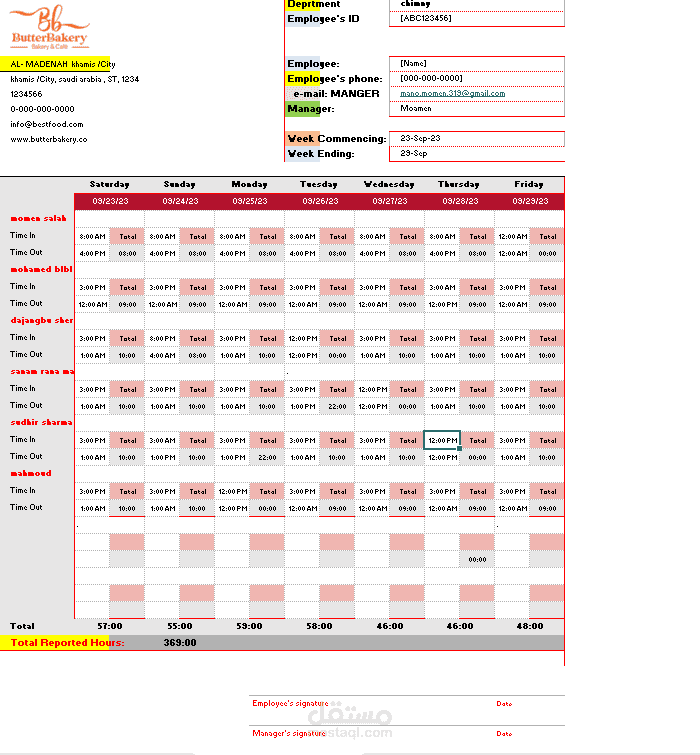Screen dimensions: 700x755
Task: Click sanam rana's Tuesday total 22:00
Action: [x=337, y=406]
